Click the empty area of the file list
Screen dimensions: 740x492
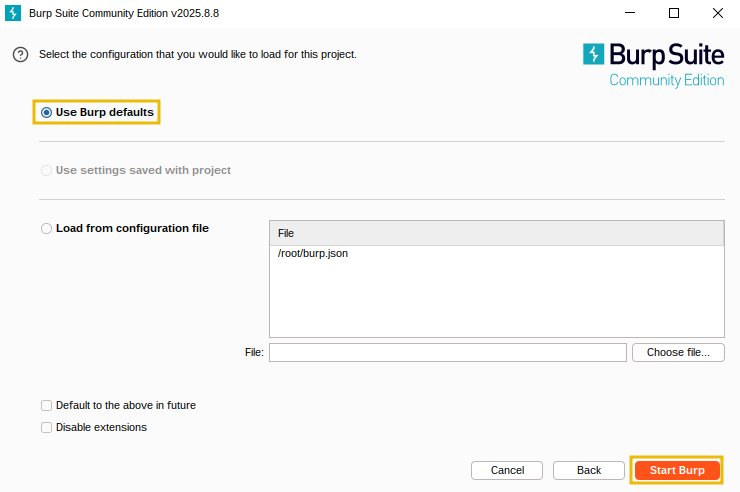(x=496, y=300)
